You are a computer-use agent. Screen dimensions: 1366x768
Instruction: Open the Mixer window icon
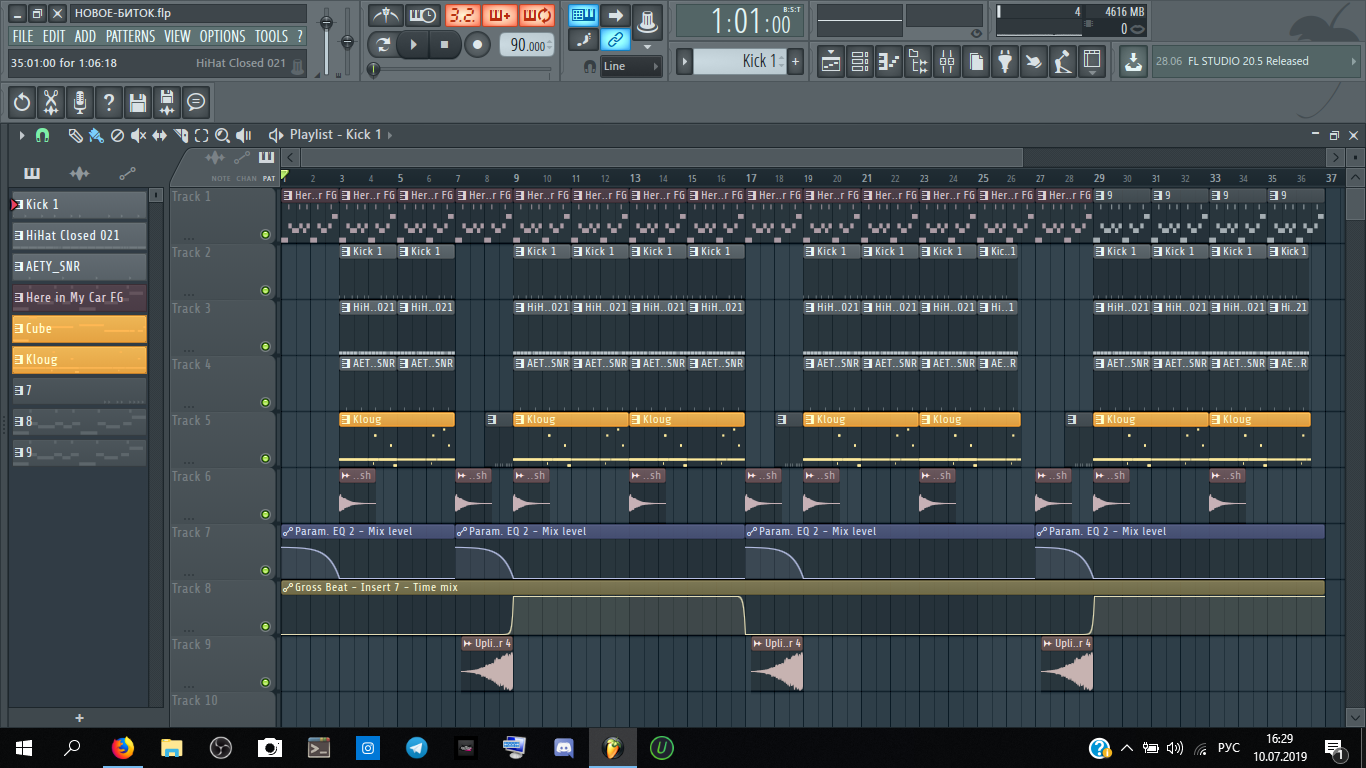[x=946, y=61]
